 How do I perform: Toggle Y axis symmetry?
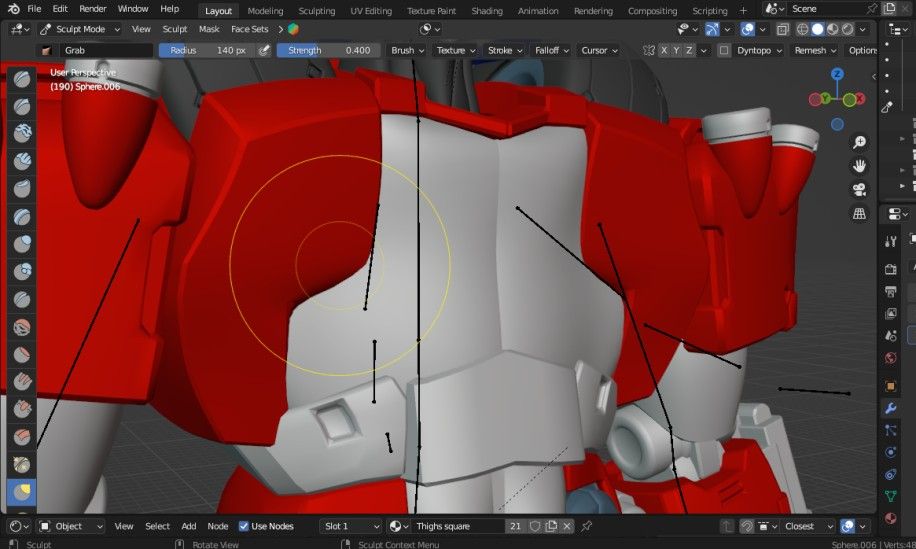coord(676,50)
